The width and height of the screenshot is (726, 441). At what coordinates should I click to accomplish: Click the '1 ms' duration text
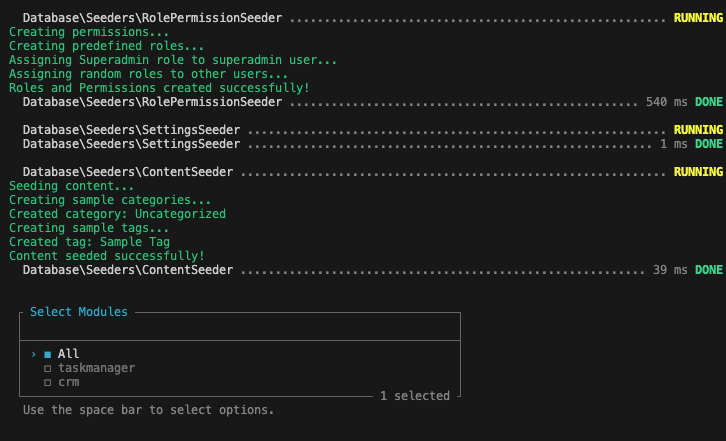tap(673, 144)
